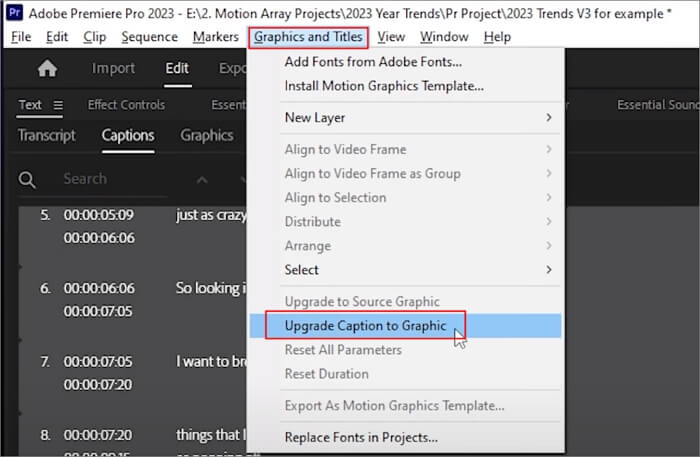Go to the Home screen icon

pos(46,70)
